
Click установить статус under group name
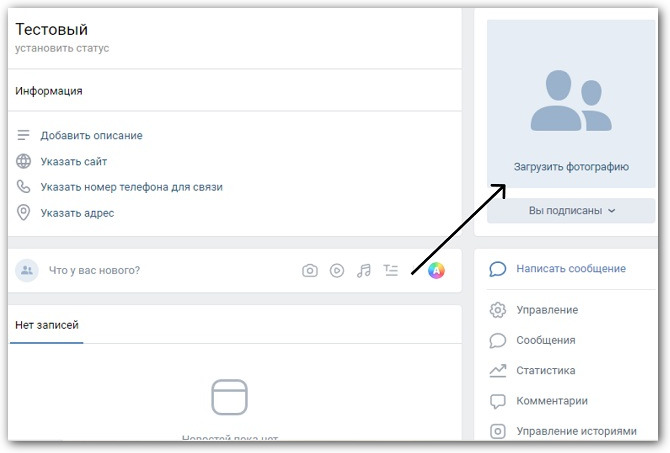click(x=62, y=48)
